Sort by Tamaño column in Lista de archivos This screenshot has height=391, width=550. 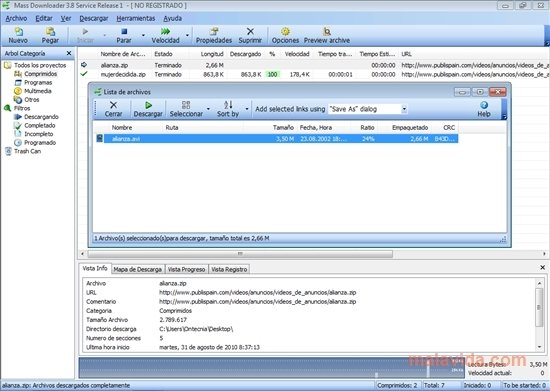pyautogui.click(x=283, y=128)
